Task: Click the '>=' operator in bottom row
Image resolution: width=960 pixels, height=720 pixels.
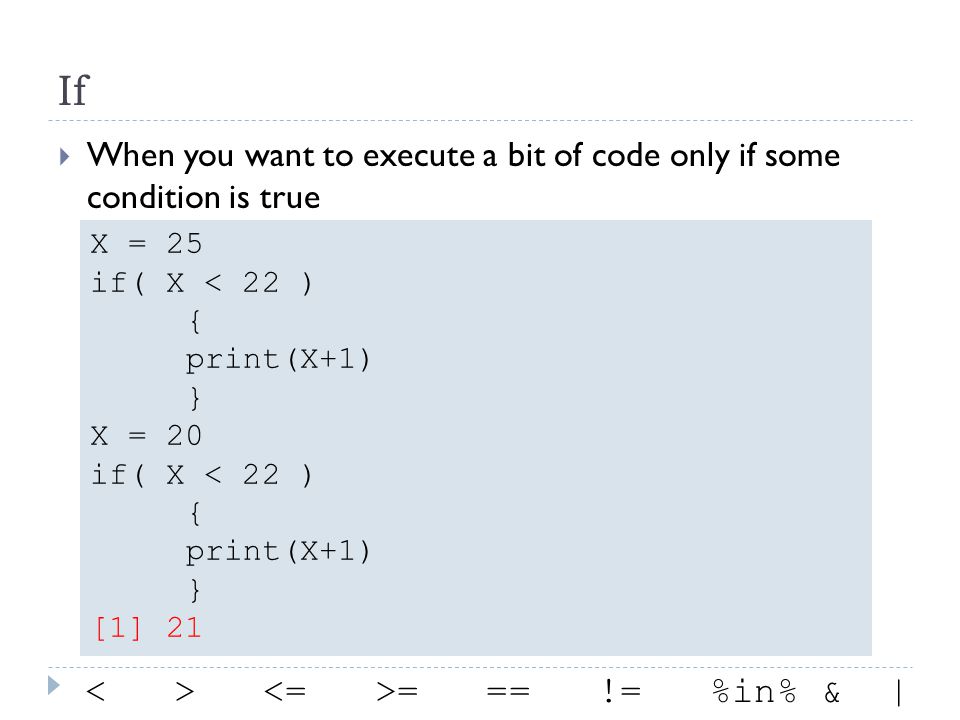Action: pyautogui.click(x=397, y=692)
